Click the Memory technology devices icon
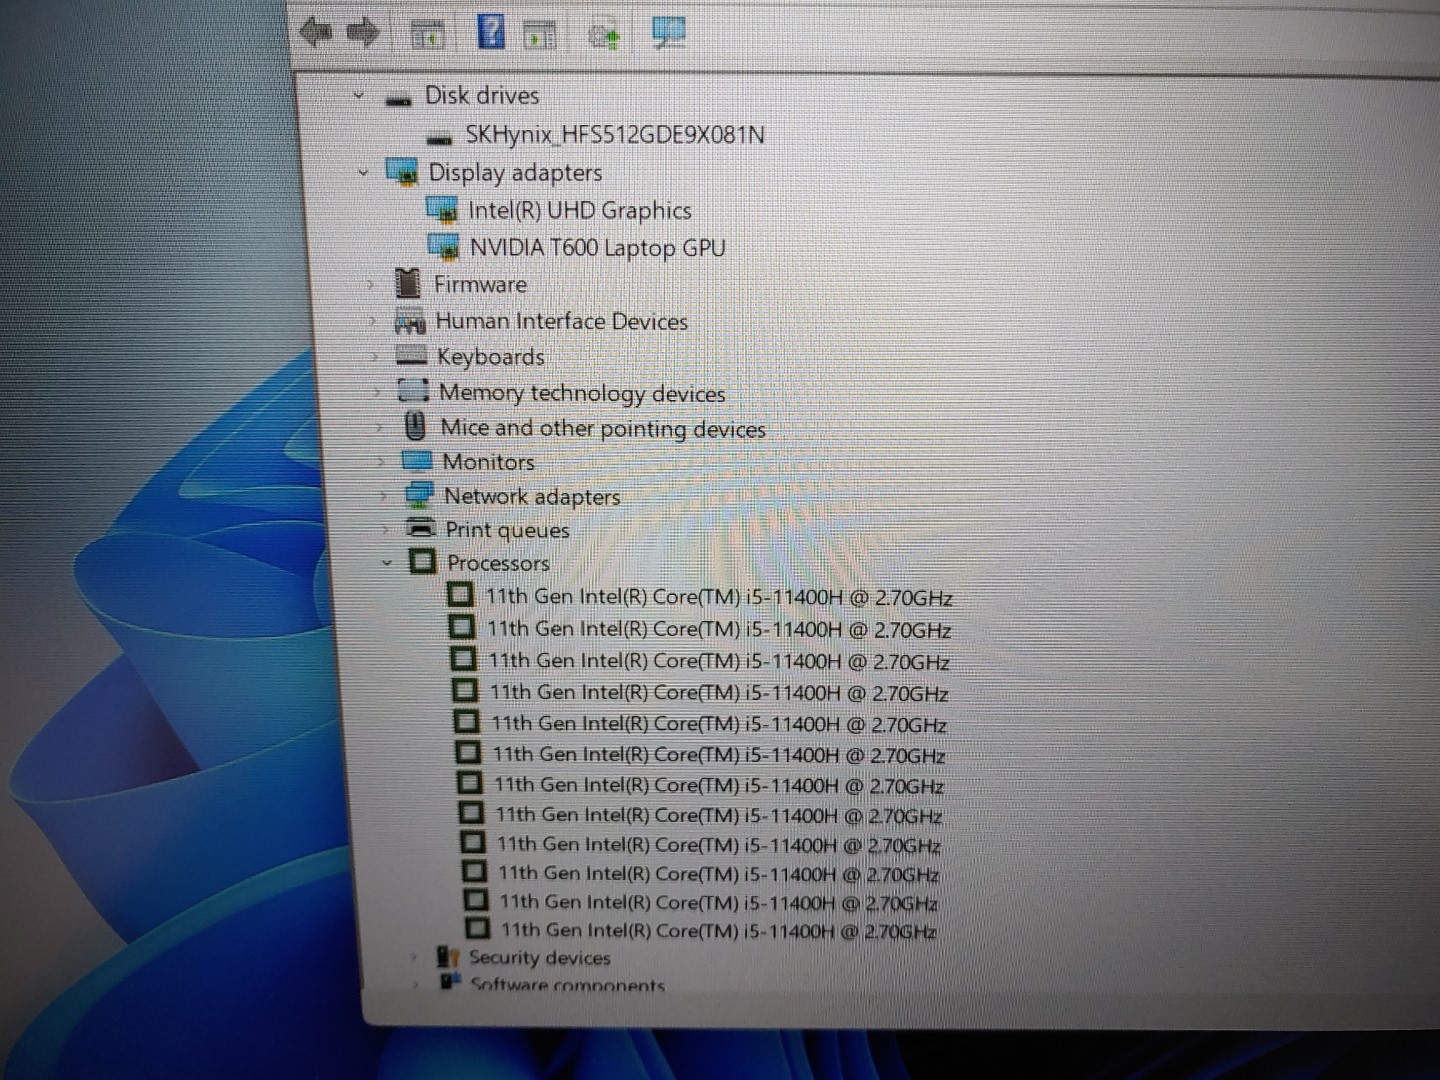Image resolution: width=1440 pixels, height=1080 pixels. pos(413,391)
